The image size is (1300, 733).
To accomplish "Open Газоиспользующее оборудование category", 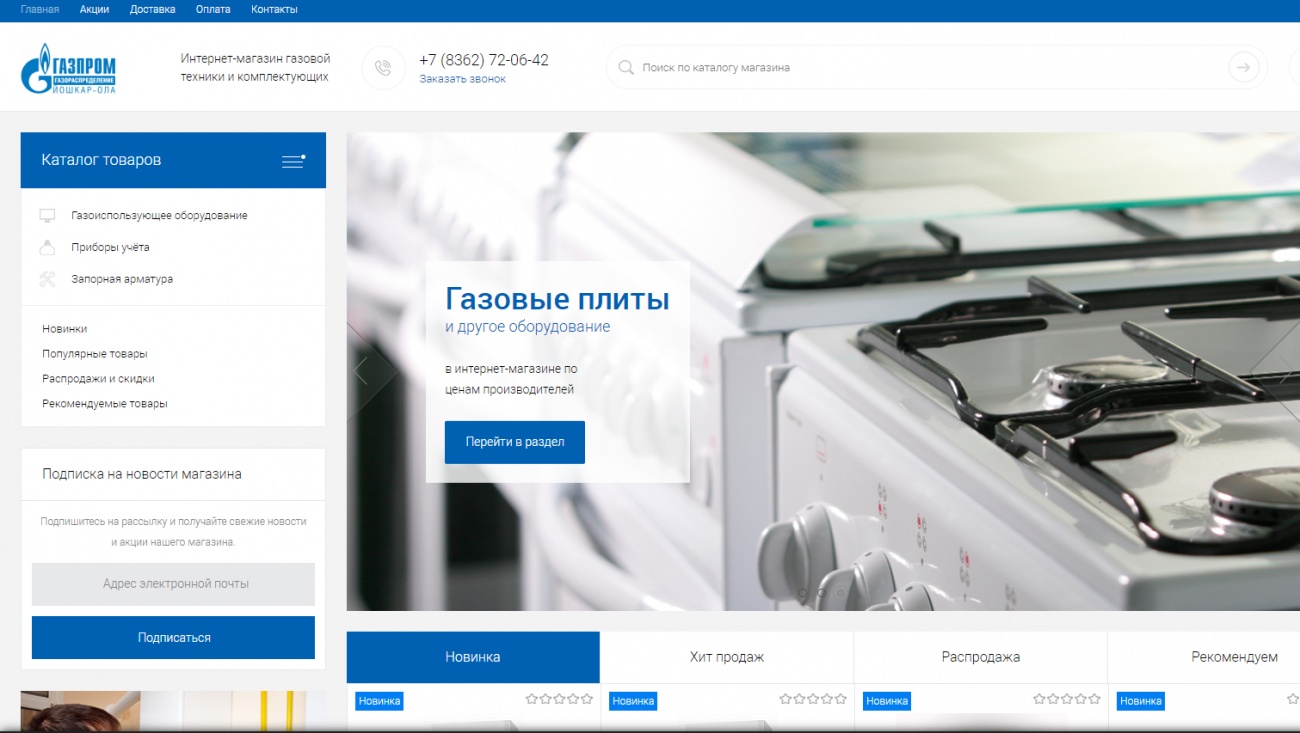I will pos(159,216).
